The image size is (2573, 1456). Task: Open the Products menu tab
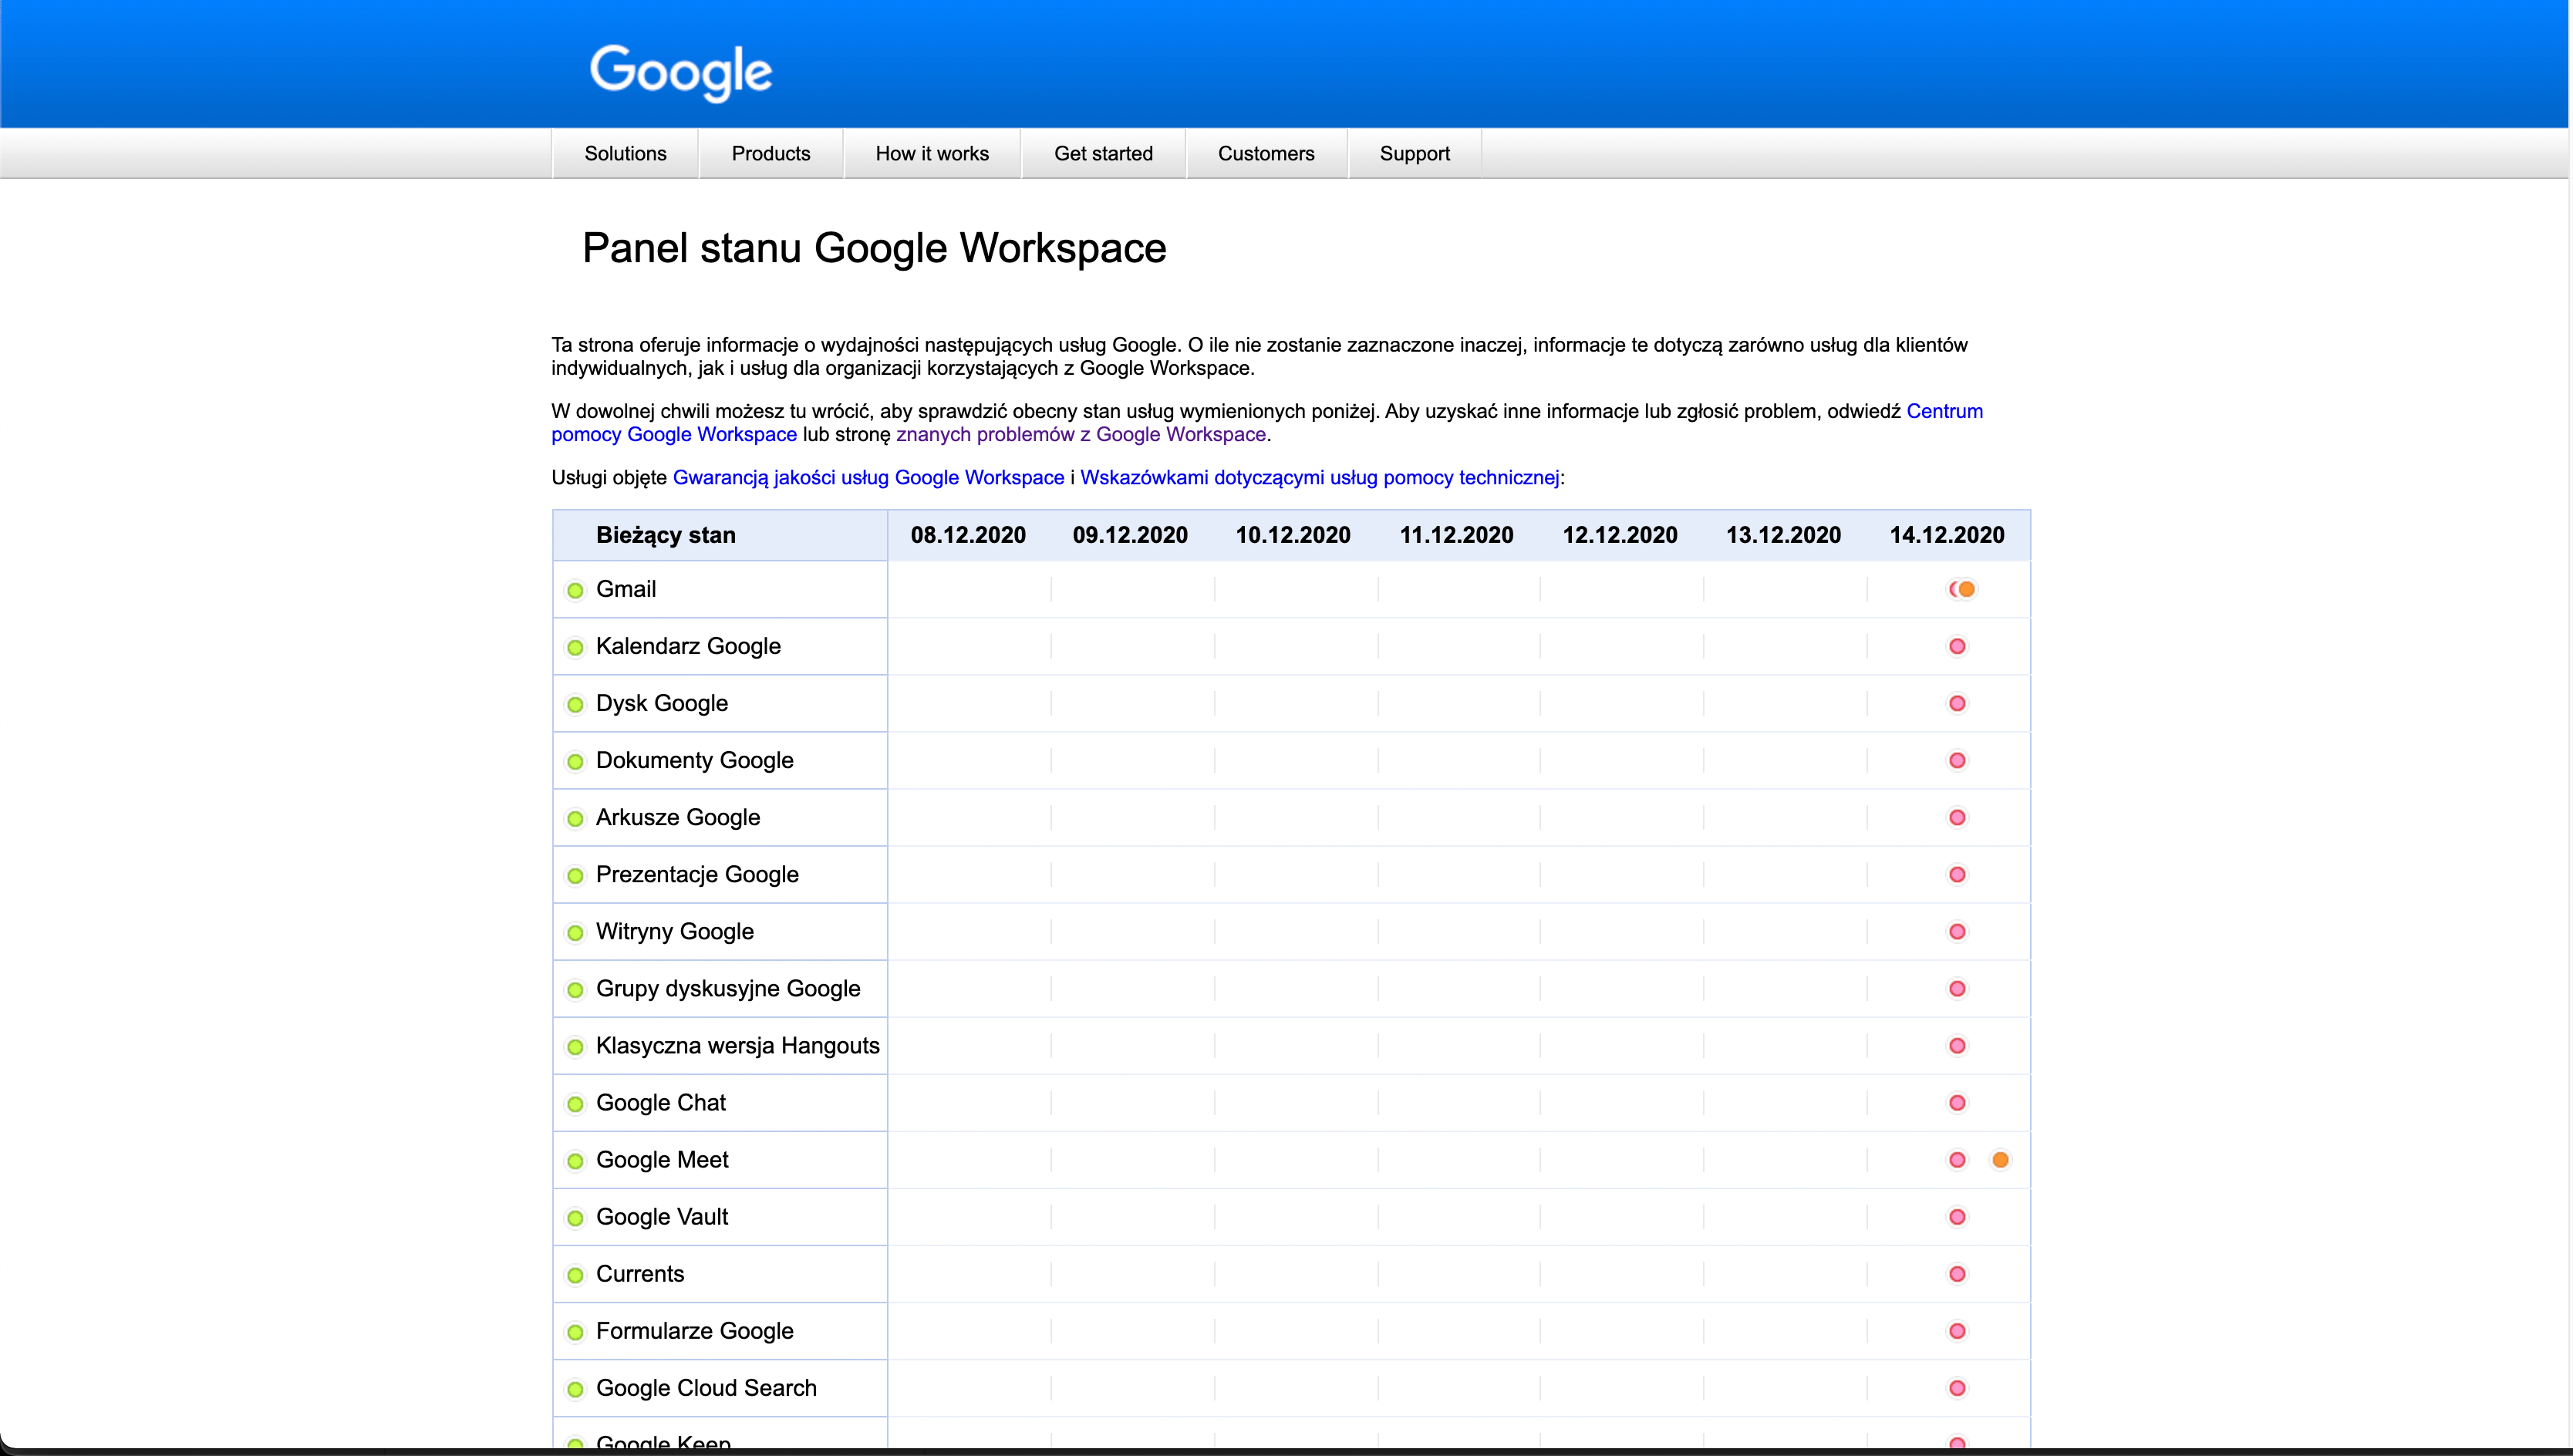point(771,154)
